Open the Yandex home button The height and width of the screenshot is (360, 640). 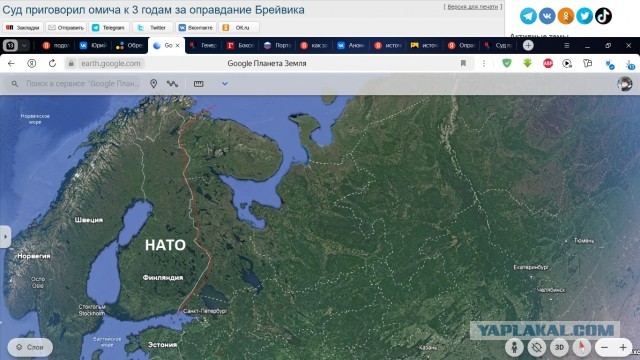click(31, 63)
